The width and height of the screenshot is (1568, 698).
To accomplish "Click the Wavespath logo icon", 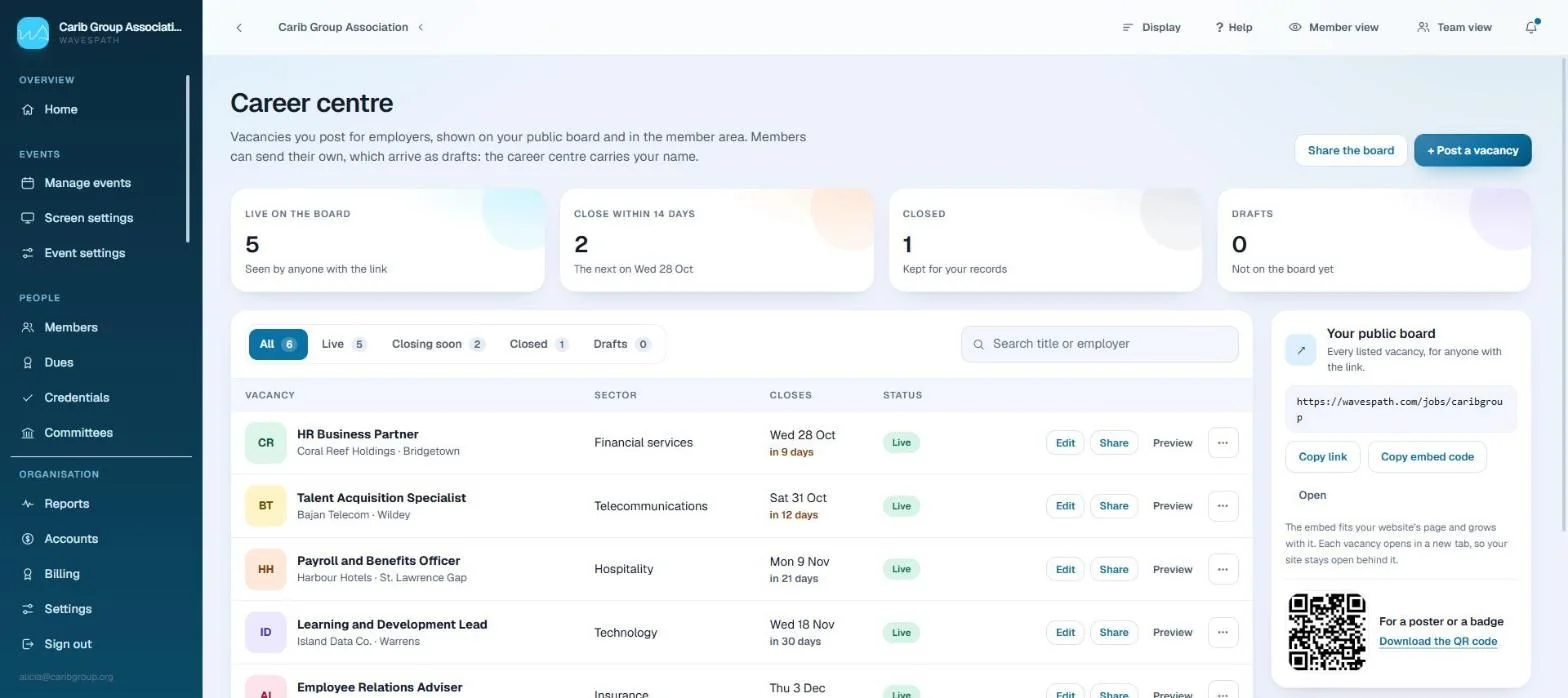I will coord(33,33).
